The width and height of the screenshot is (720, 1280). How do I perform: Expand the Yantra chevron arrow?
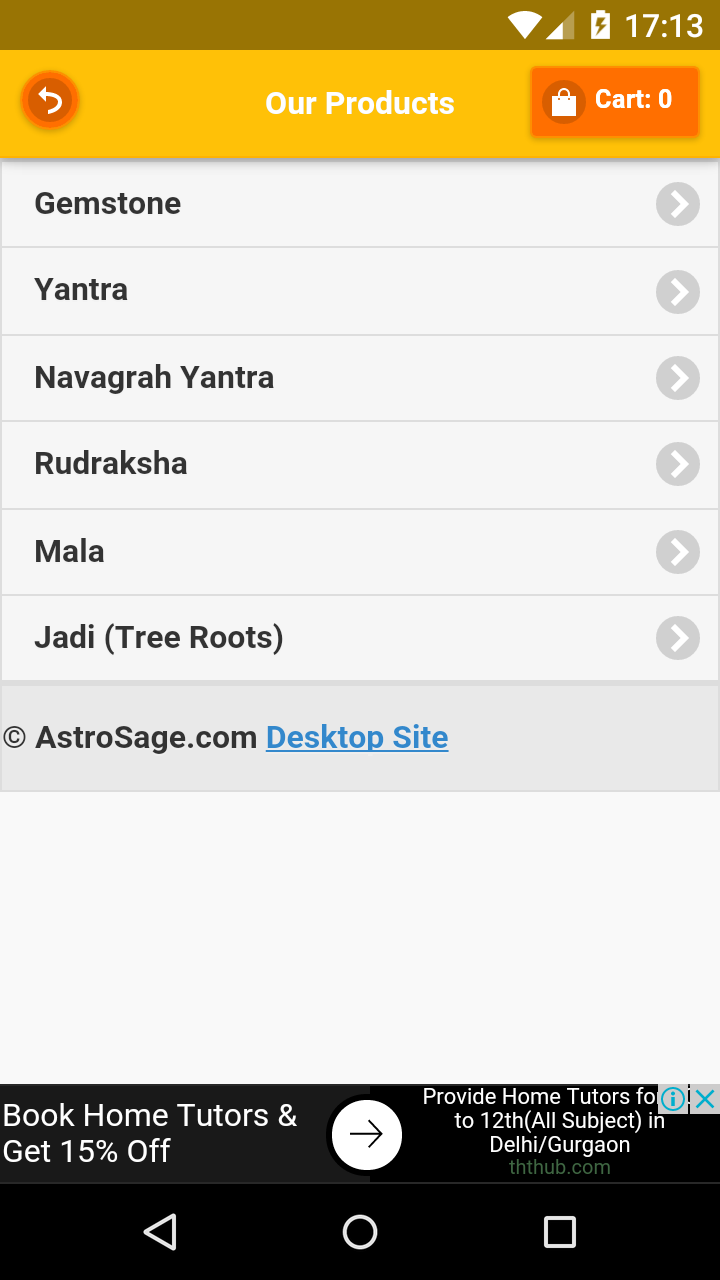pos(678,291)
